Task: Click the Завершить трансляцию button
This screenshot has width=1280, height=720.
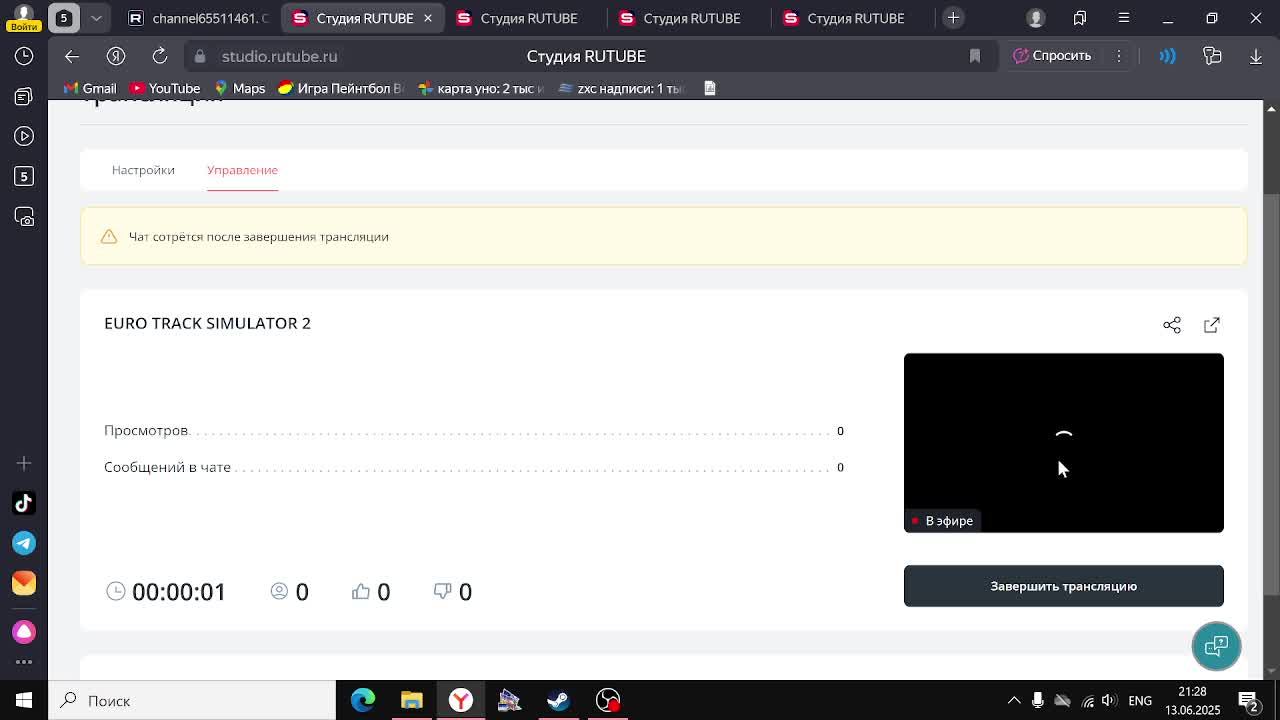Action: coord(1064,586)
